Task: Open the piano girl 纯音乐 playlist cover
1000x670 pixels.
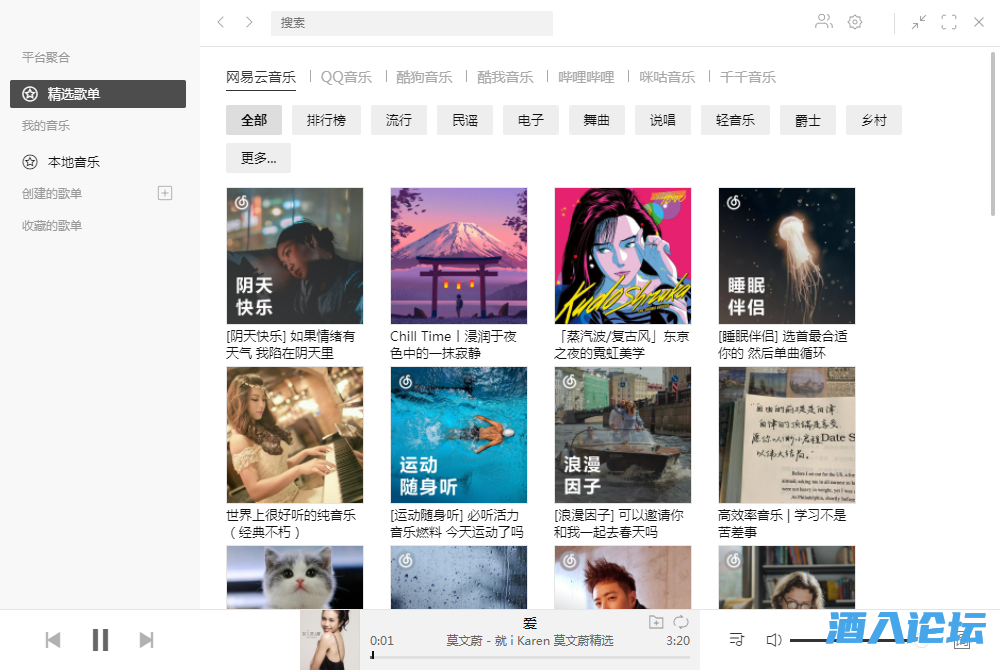Action: [295, 435]
